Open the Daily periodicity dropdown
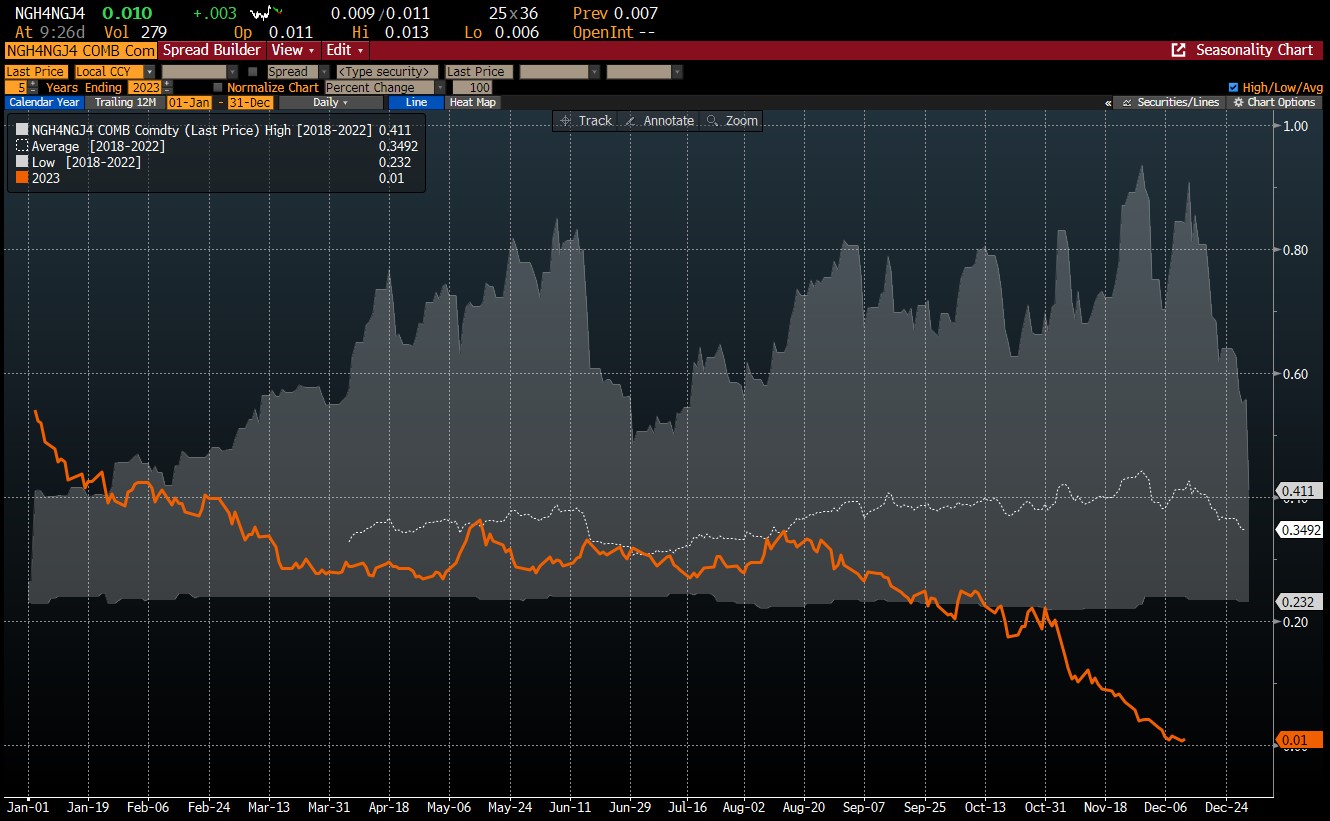This screenshot has height=821, width=1330. (330, 102)
